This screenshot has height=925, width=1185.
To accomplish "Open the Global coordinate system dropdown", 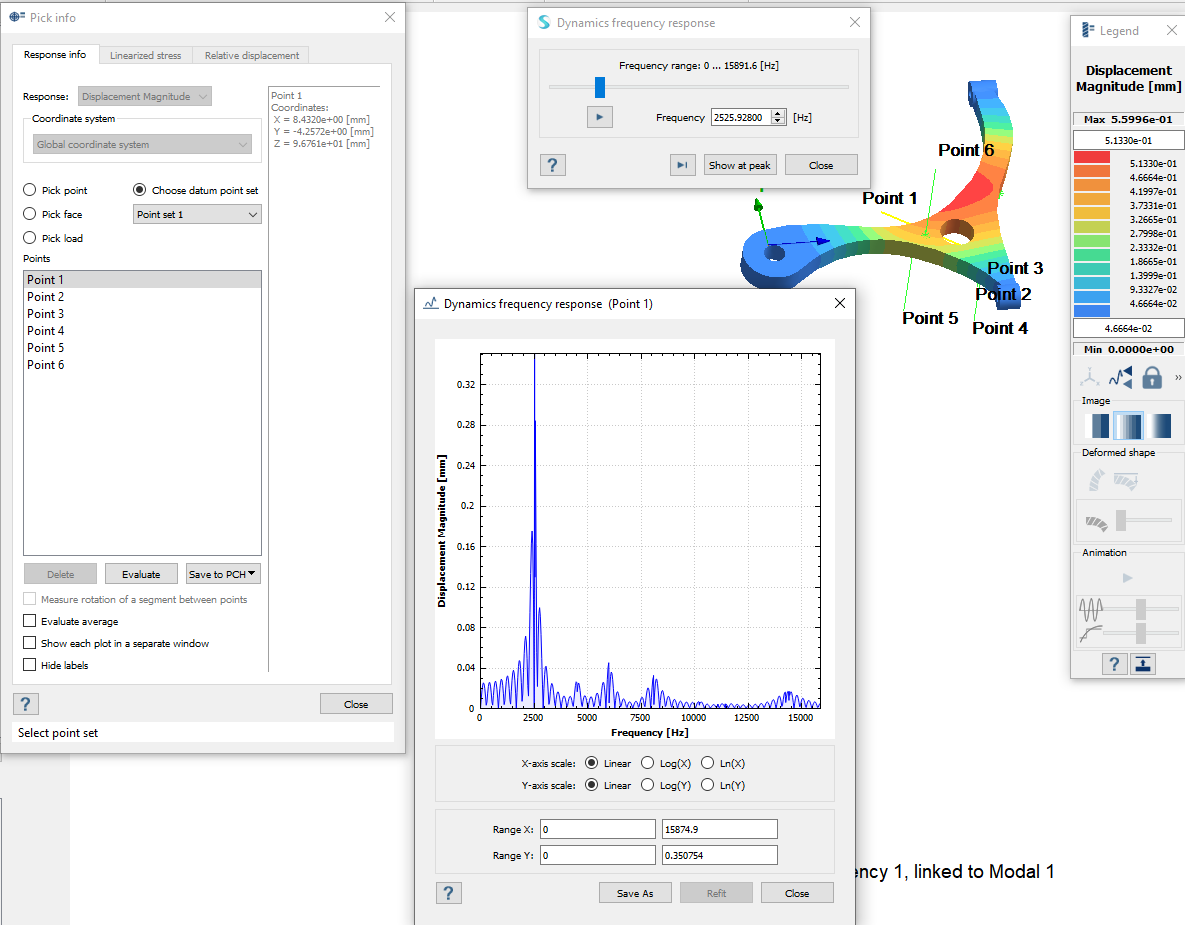I will tap(142, 144).
